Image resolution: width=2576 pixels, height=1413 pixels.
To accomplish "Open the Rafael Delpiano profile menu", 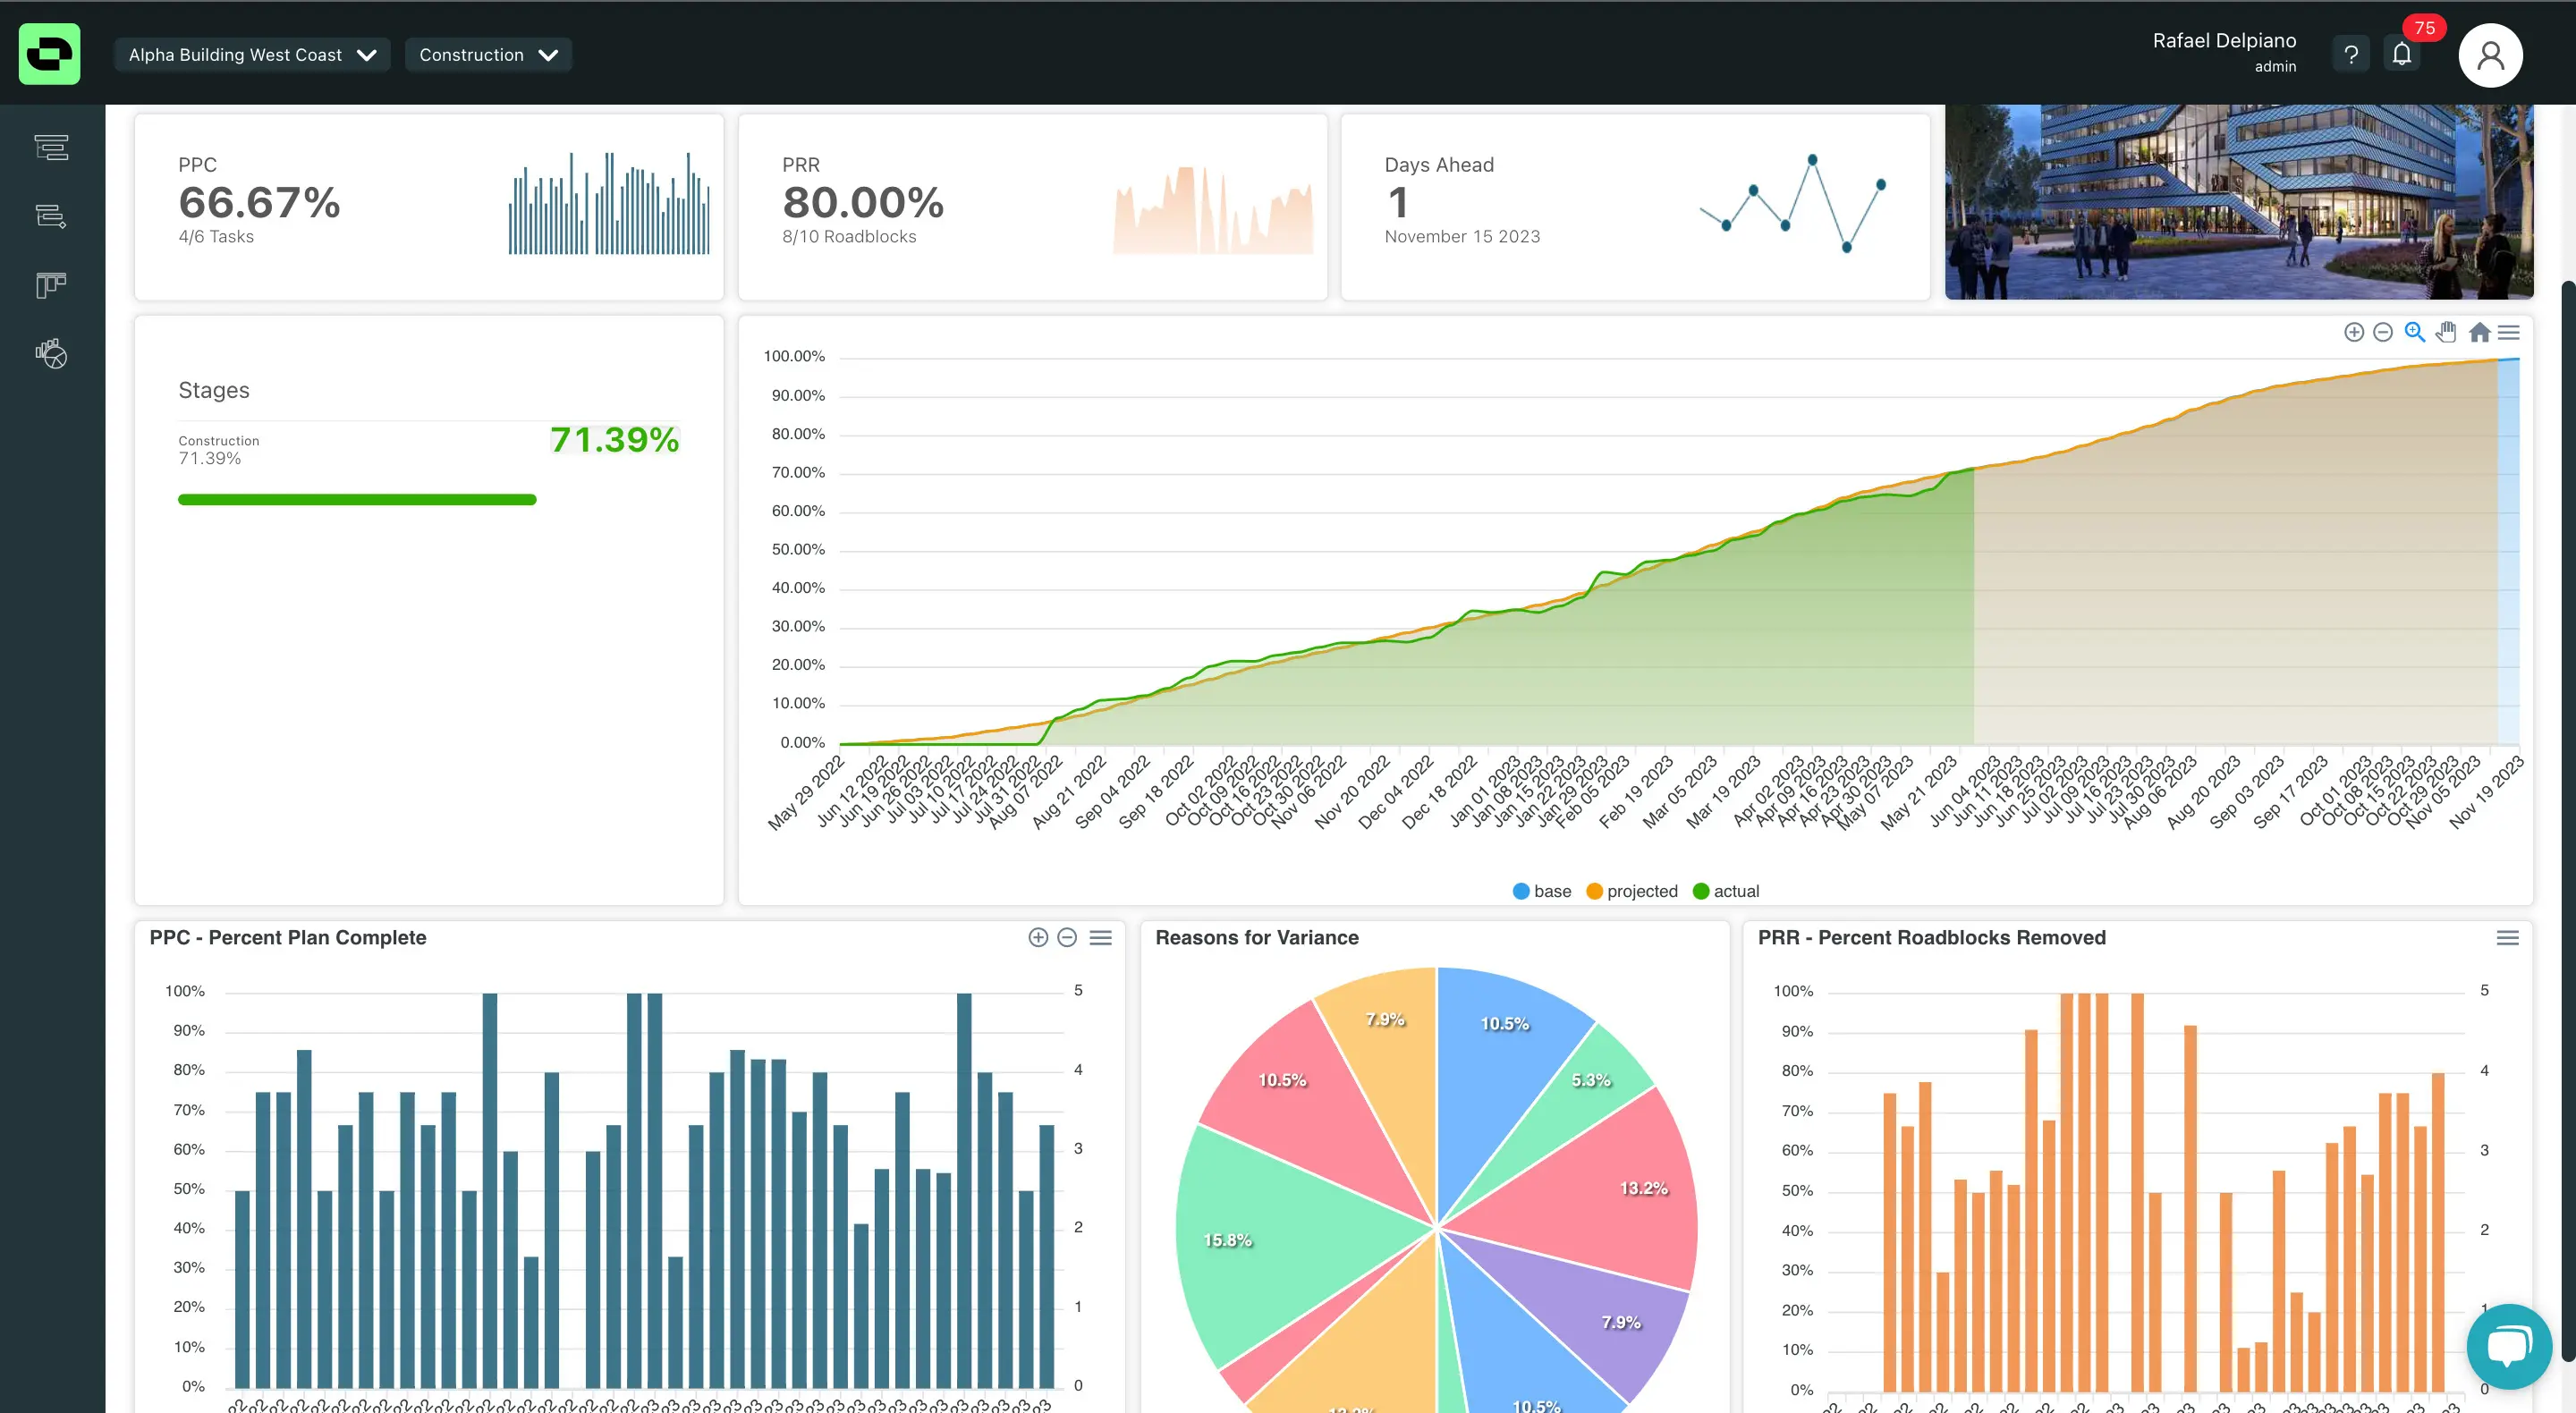I will [x=2491, y=55].
